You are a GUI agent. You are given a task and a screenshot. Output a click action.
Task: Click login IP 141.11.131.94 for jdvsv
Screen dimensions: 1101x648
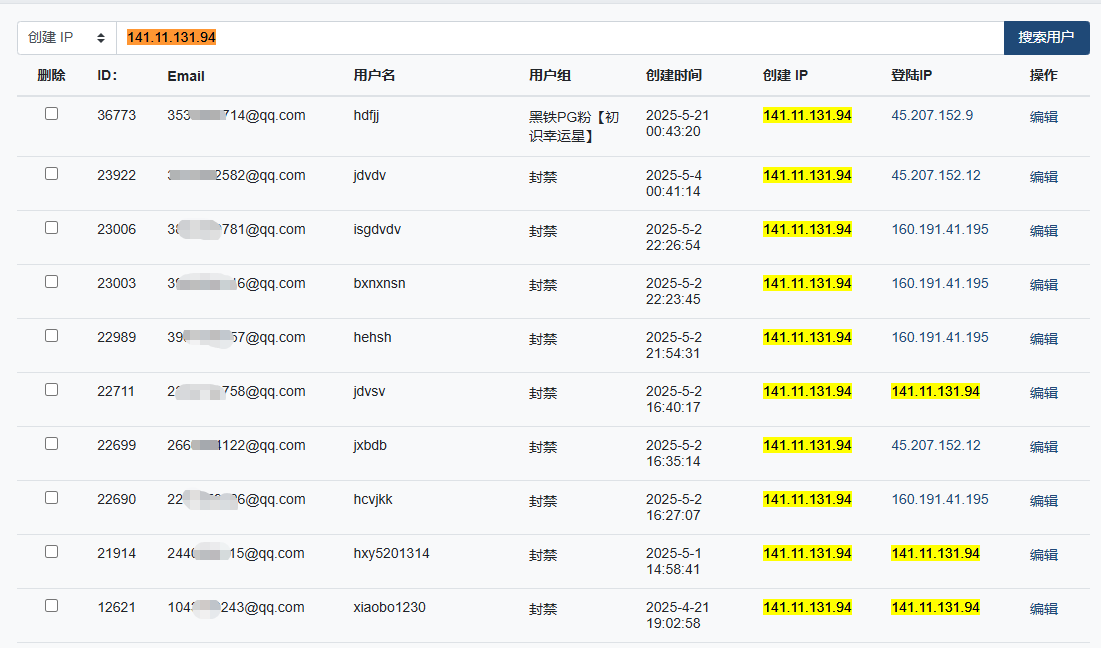coord(935,392)
